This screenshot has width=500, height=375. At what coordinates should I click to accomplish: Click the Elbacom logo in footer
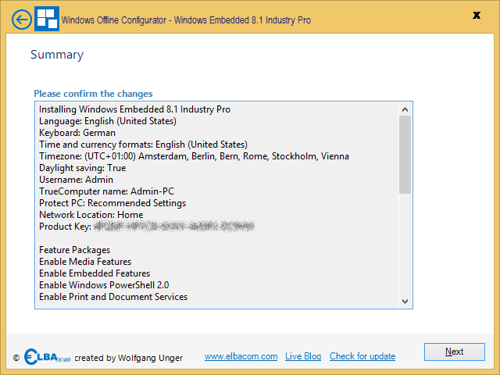pyautogui.click(x=47, y=357)
